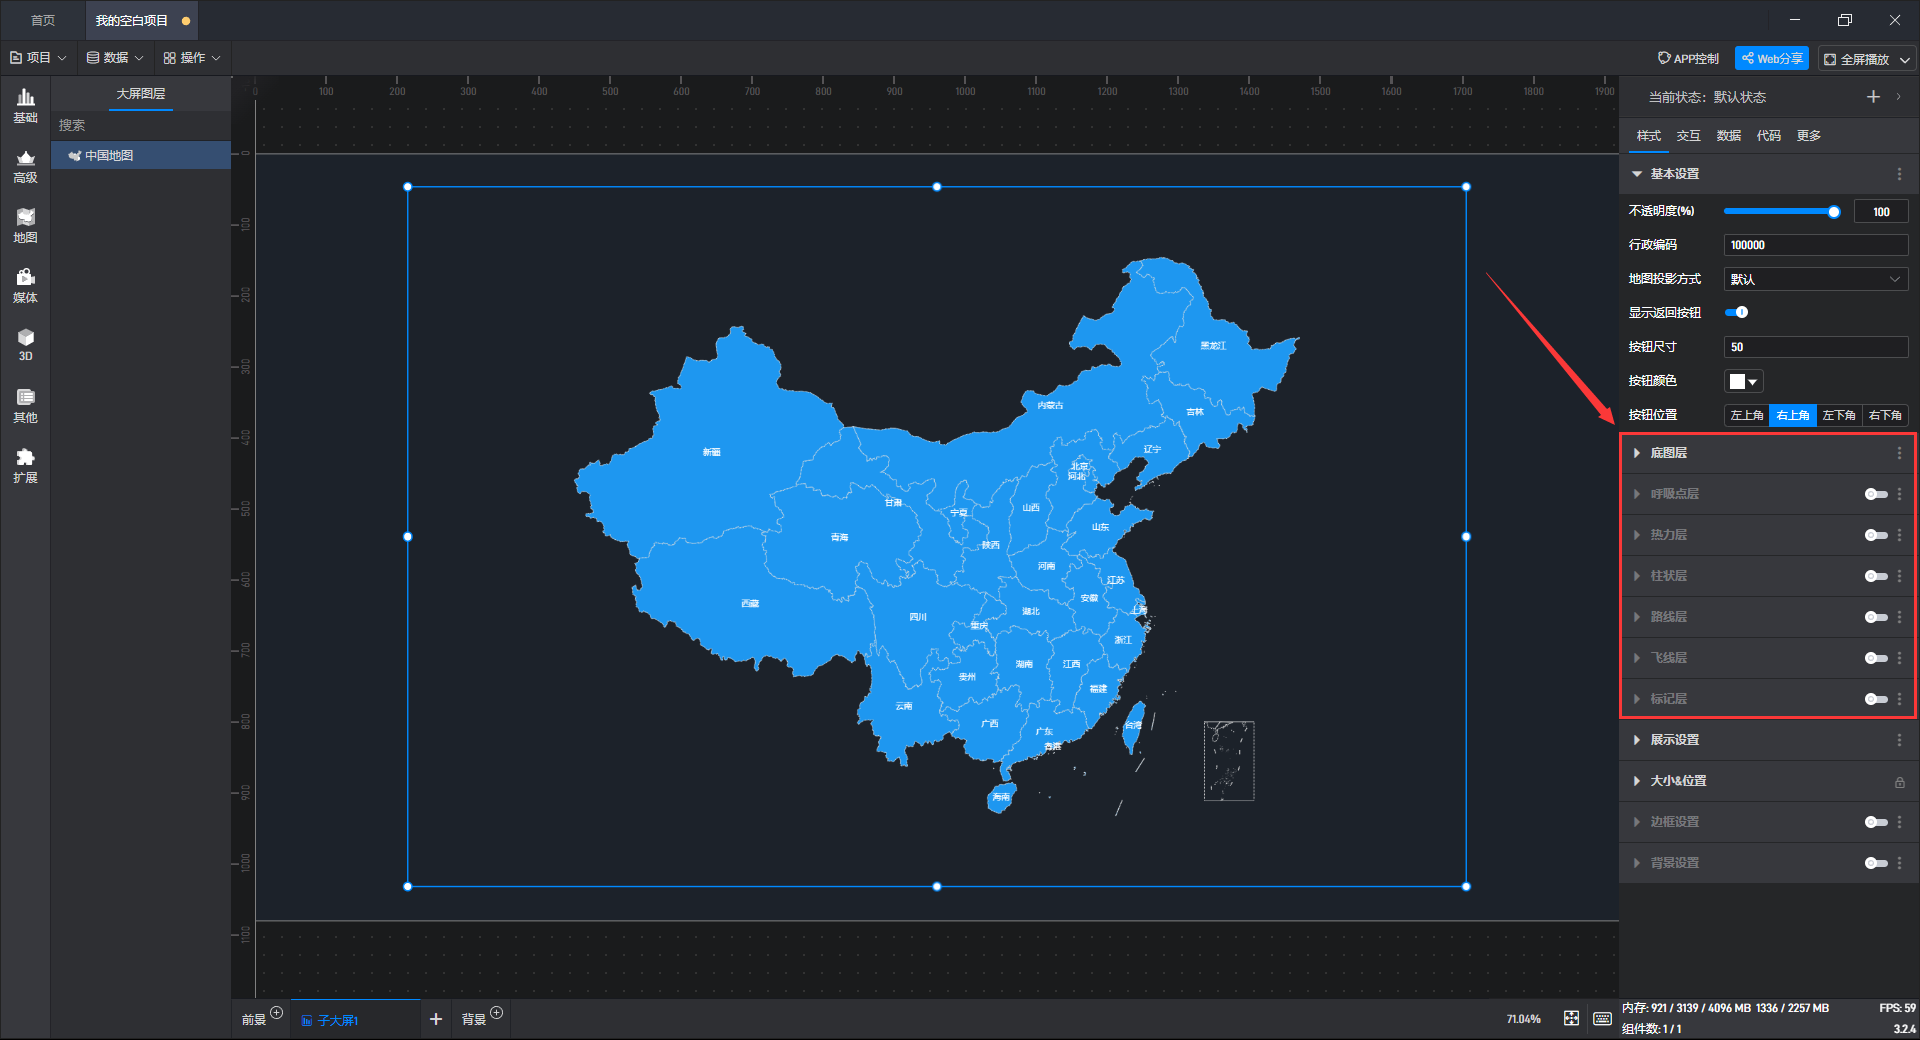This screenshot has height=1040, width=1920.
Task: Add background layer with 背景 plus icon
Action: pyautogui.click(x=497, y=1012)
